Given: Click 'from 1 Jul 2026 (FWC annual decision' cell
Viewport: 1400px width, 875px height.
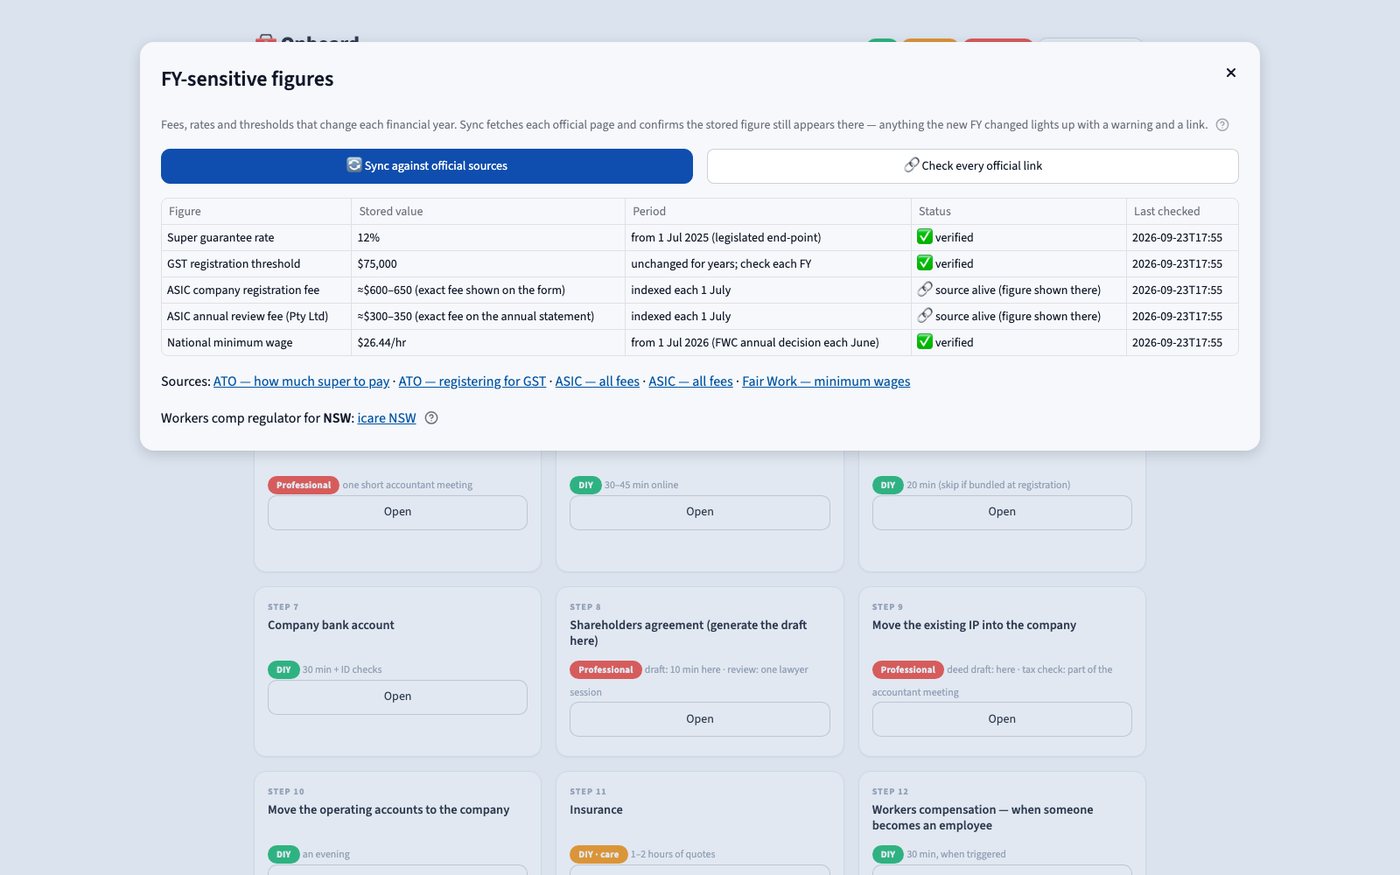Looking at the screenshot, I should point(767,341).
